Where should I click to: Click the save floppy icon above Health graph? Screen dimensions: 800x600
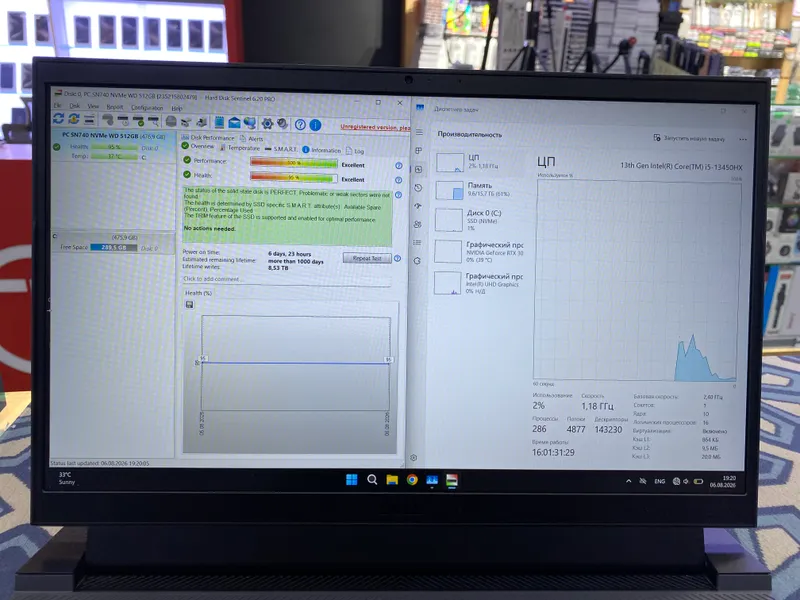click(190, 305)
